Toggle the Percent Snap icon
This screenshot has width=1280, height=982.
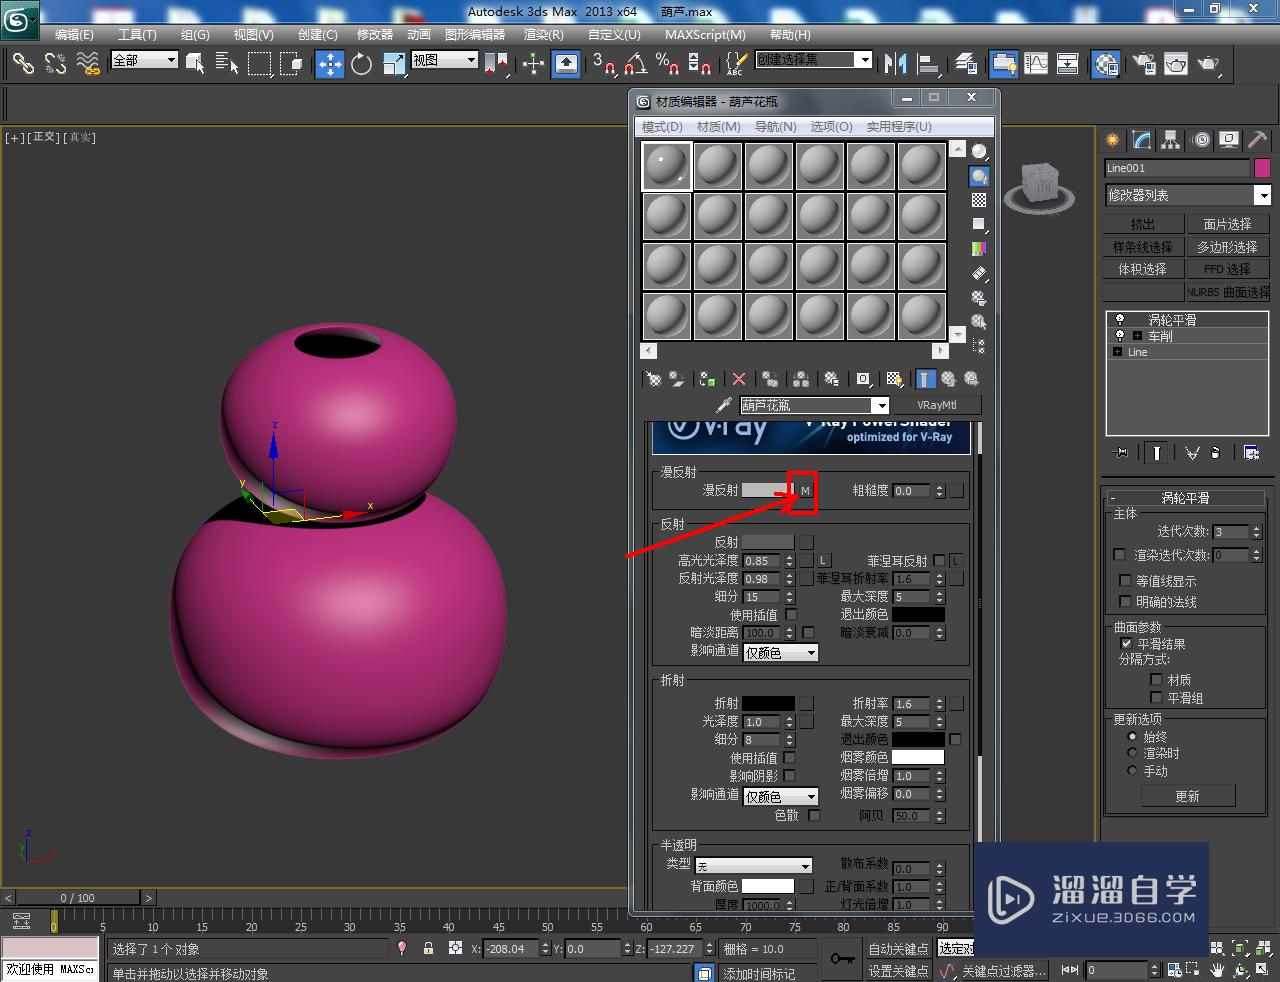(667, 64)
